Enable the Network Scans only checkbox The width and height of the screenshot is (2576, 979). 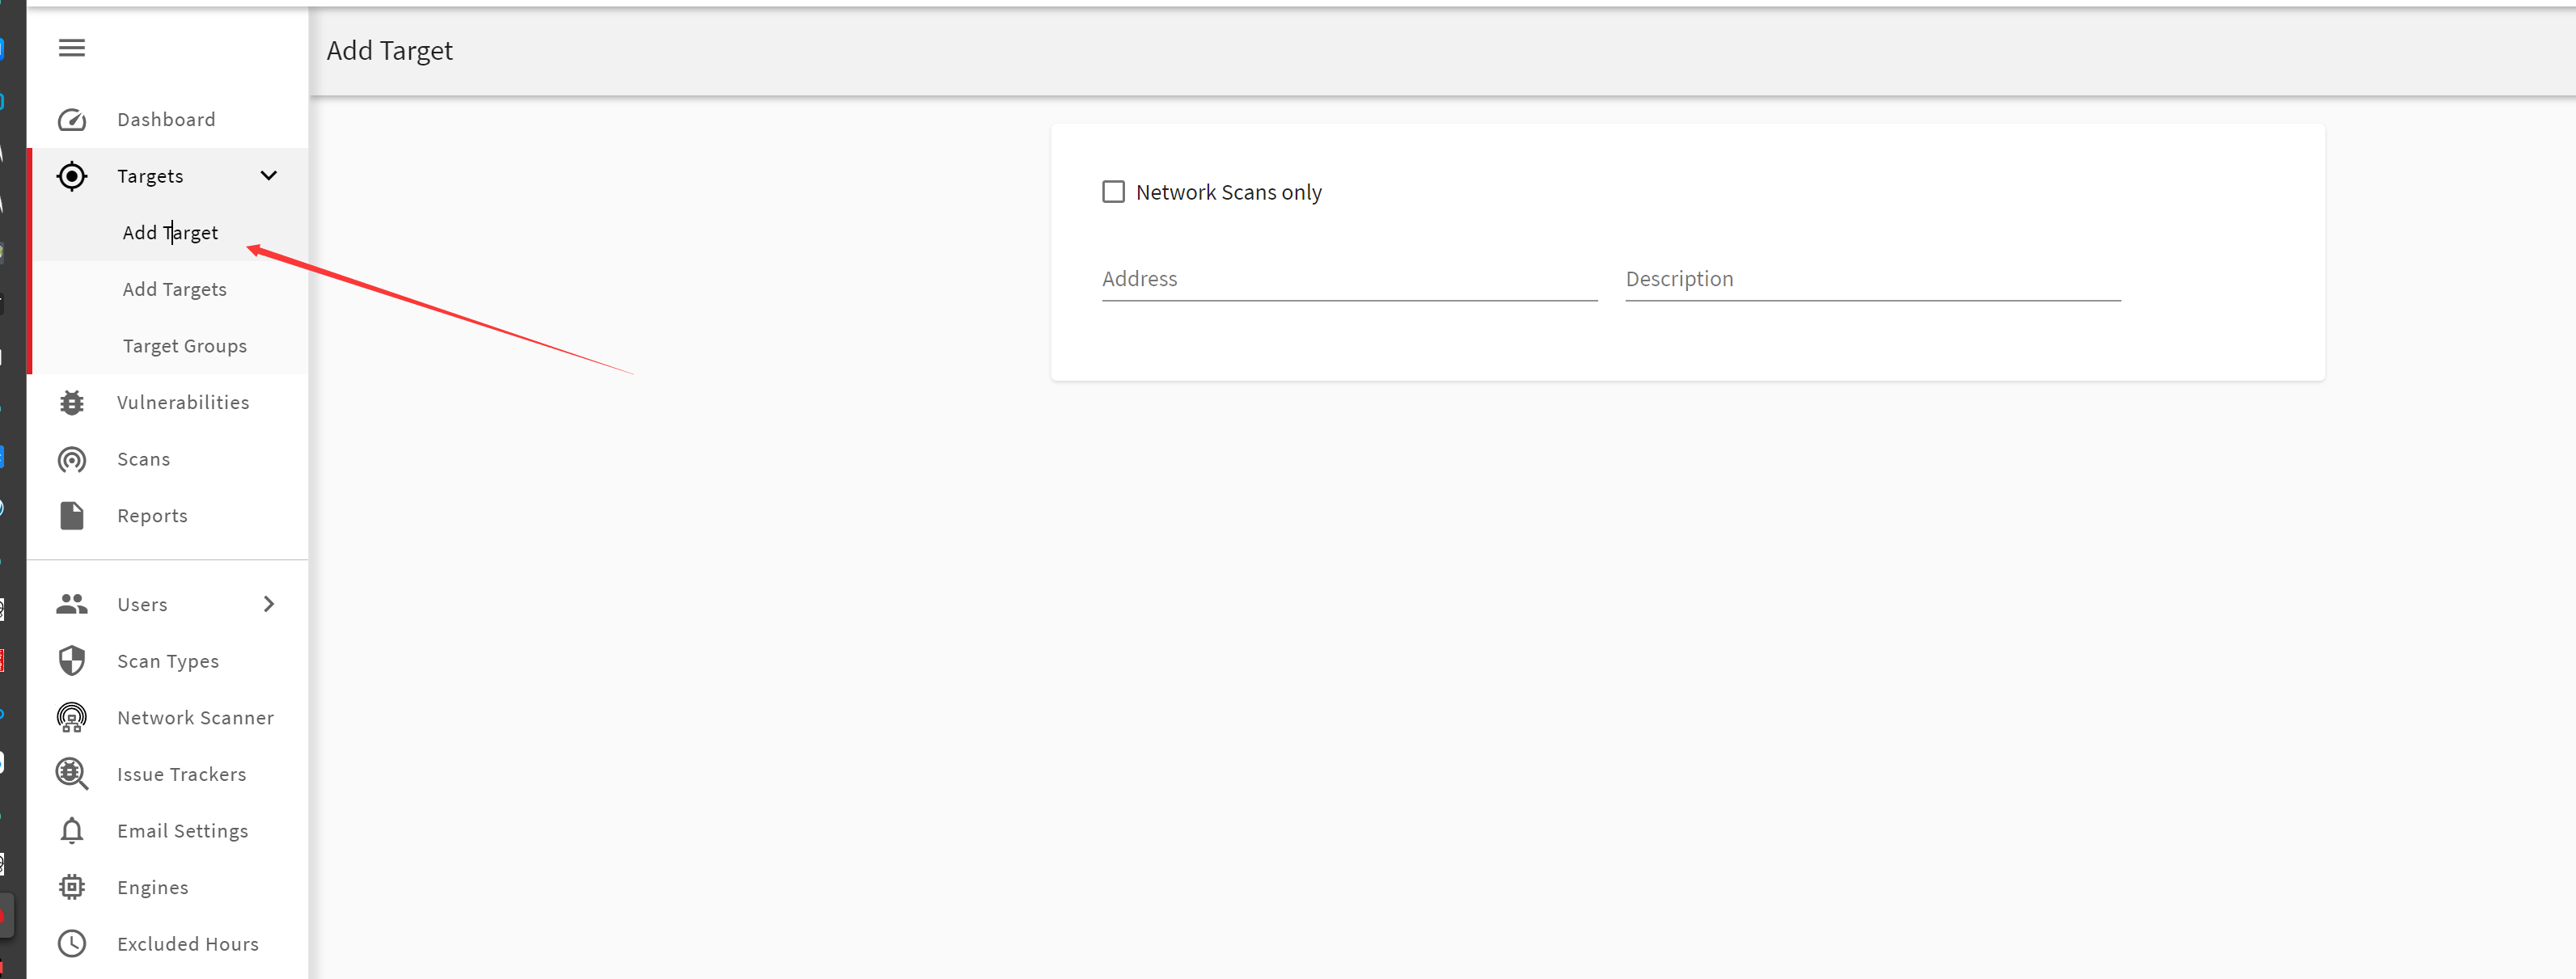1113,192
